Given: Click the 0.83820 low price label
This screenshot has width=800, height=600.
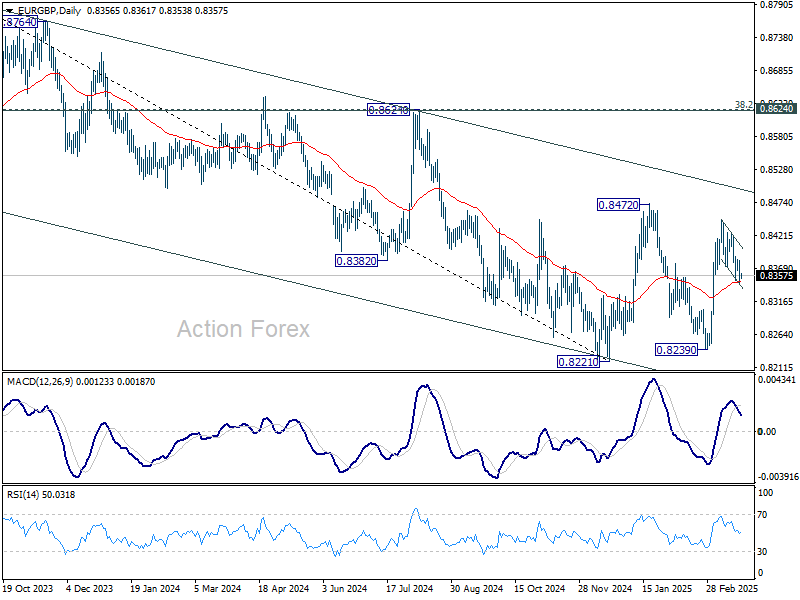Looking at the screenshot, I should click(x=356, y=261).
